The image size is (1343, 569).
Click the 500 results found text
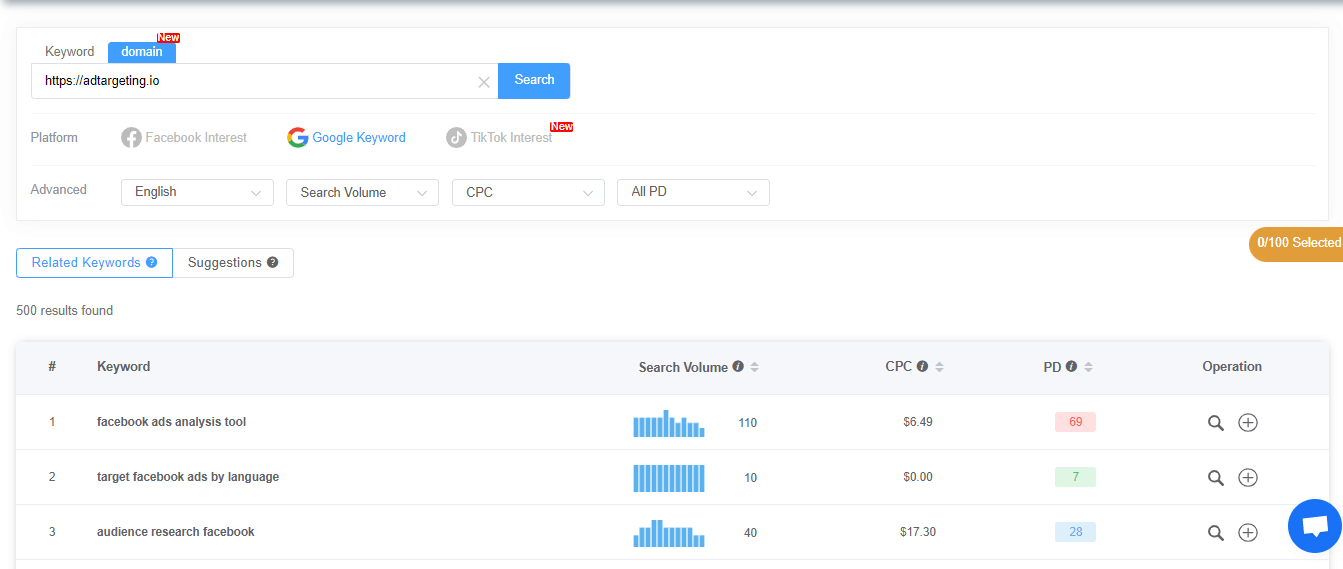pyautogui.click(x=65, y=311)
